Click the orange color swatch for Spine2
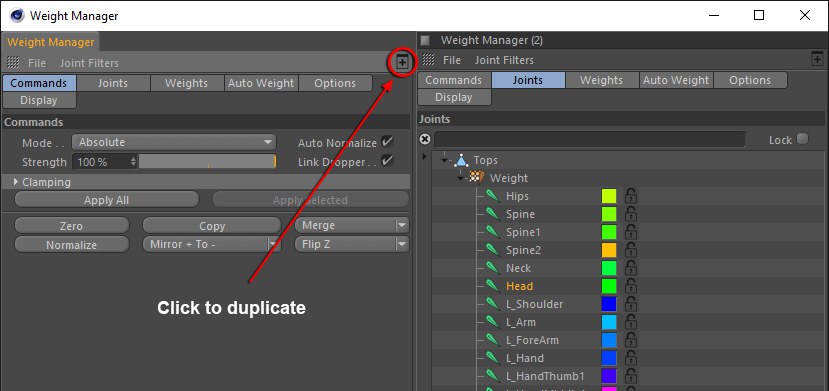This screenshot has height=391, width=829. (x=609, y=250)
